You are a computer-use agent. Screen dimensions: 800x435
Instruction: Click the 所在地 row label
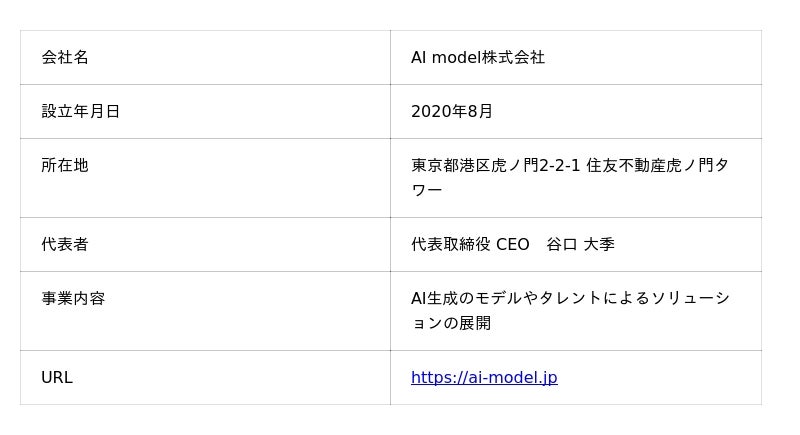pyautogui.click(x=65, y=166)
